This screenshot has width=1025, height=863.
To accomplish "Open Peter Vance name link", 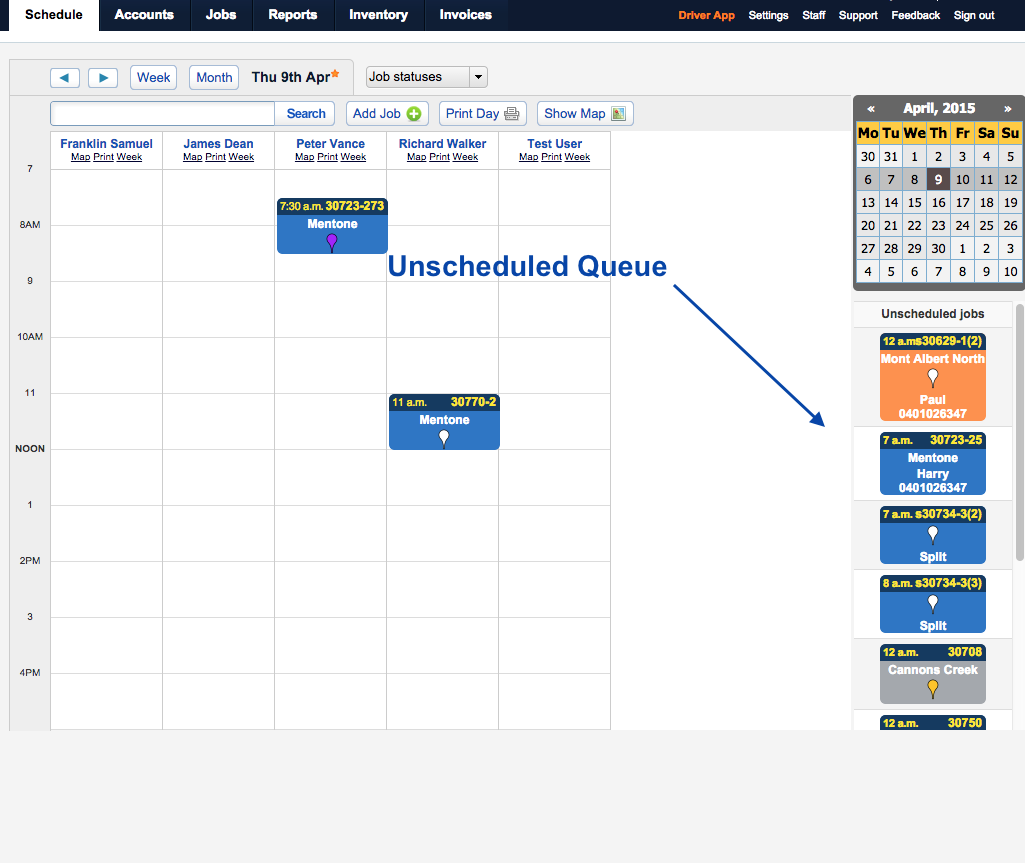I will click(x=330, y=144).
